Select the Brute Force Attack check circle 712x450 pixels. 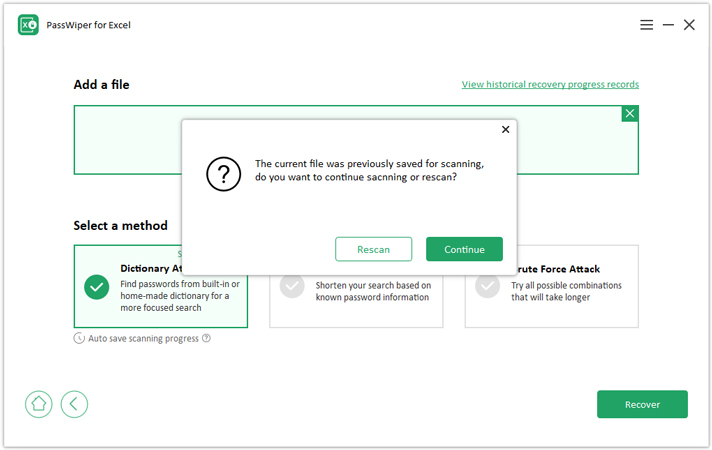(x=487, y=287)
